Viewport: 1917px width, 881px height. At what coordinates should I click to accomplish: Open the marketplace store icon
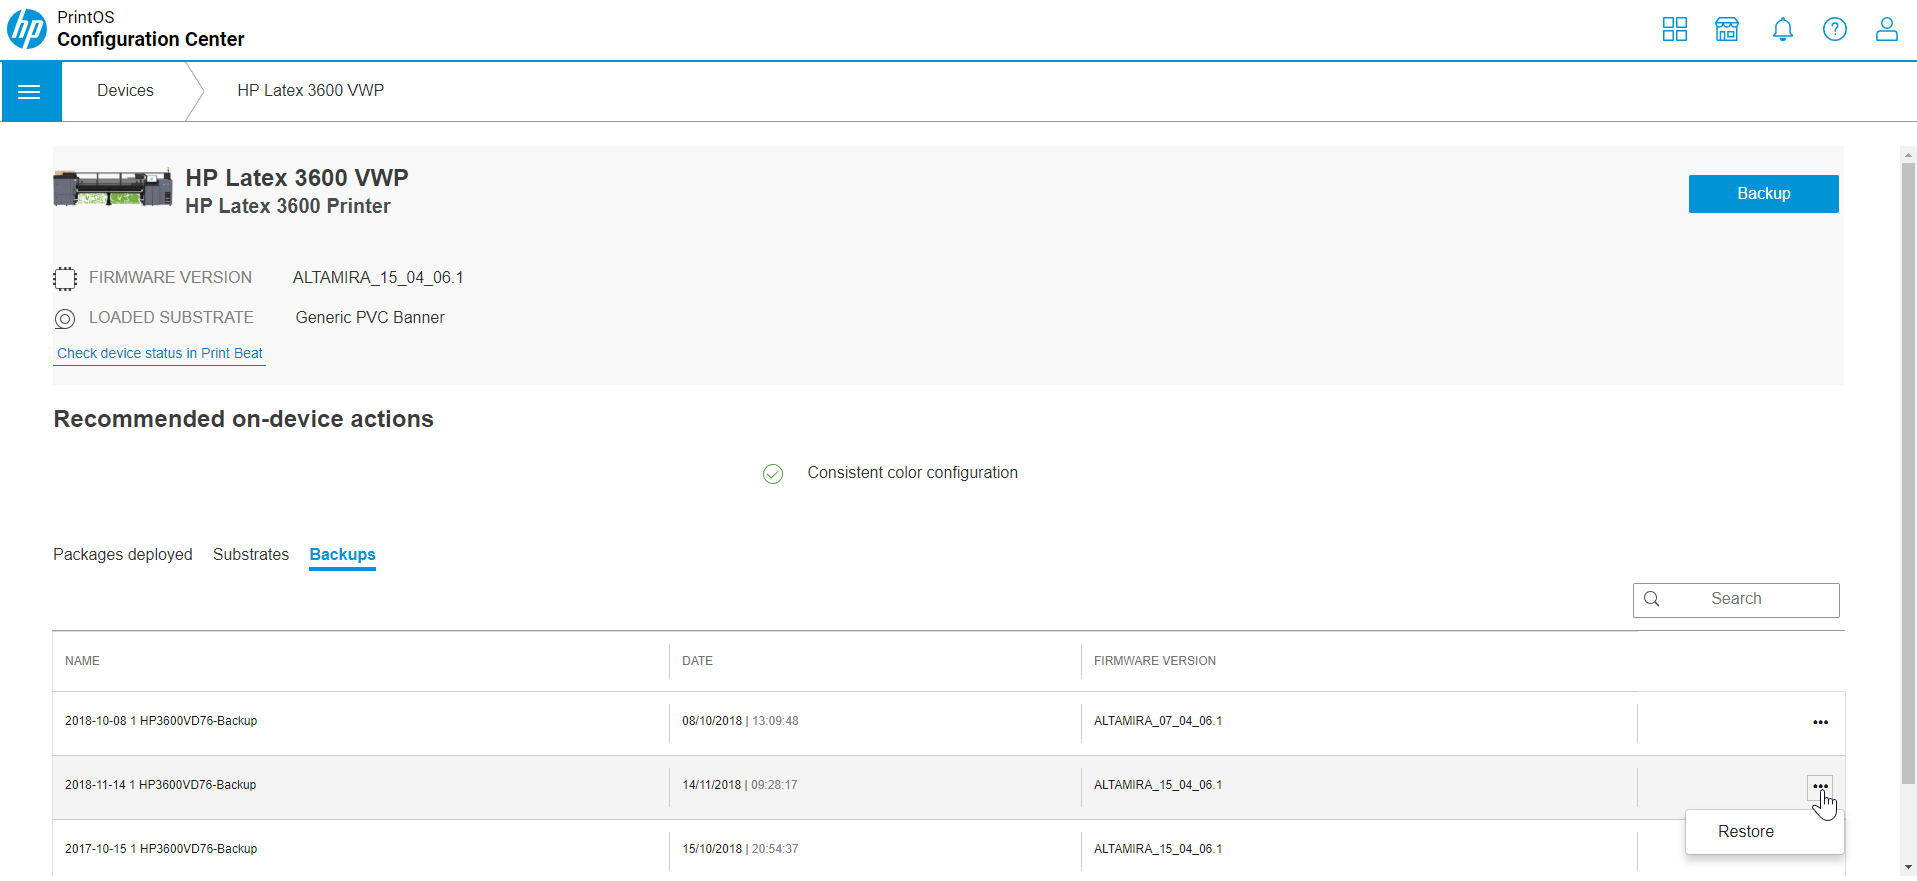(1727, 29)
